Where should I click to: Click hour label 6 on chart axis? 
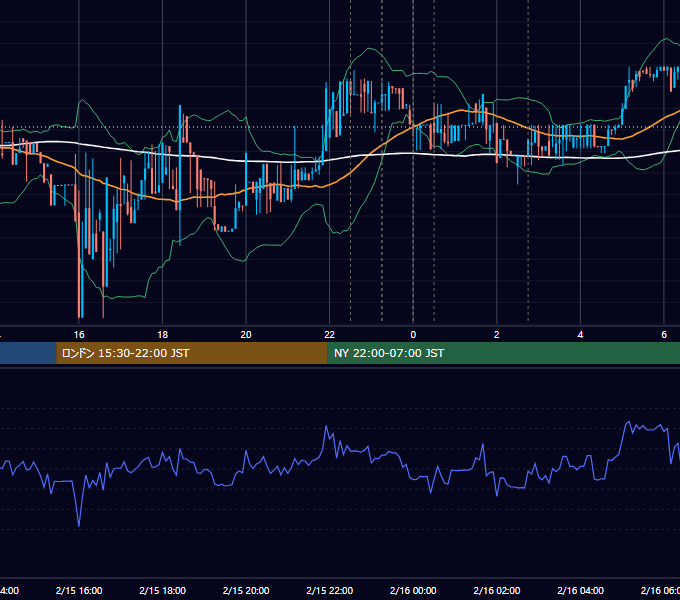tap(664, 334)
